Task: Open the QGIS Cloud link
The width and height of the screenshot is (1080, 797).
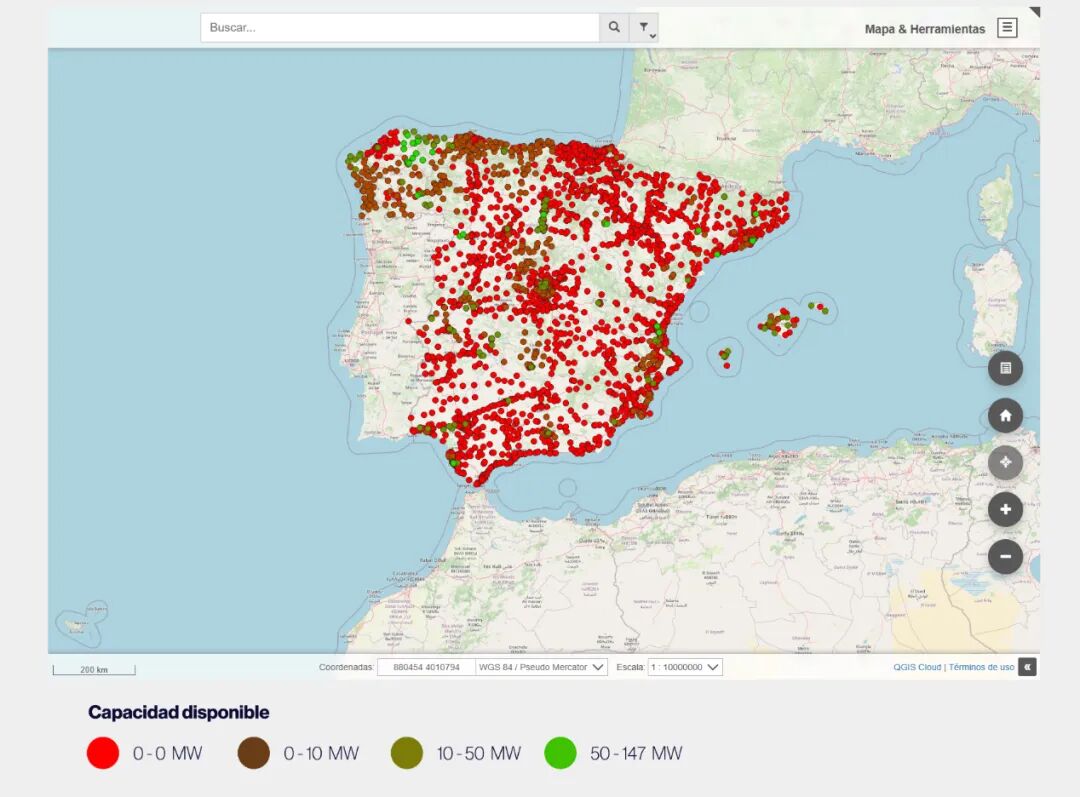Action: pos(917,667)
